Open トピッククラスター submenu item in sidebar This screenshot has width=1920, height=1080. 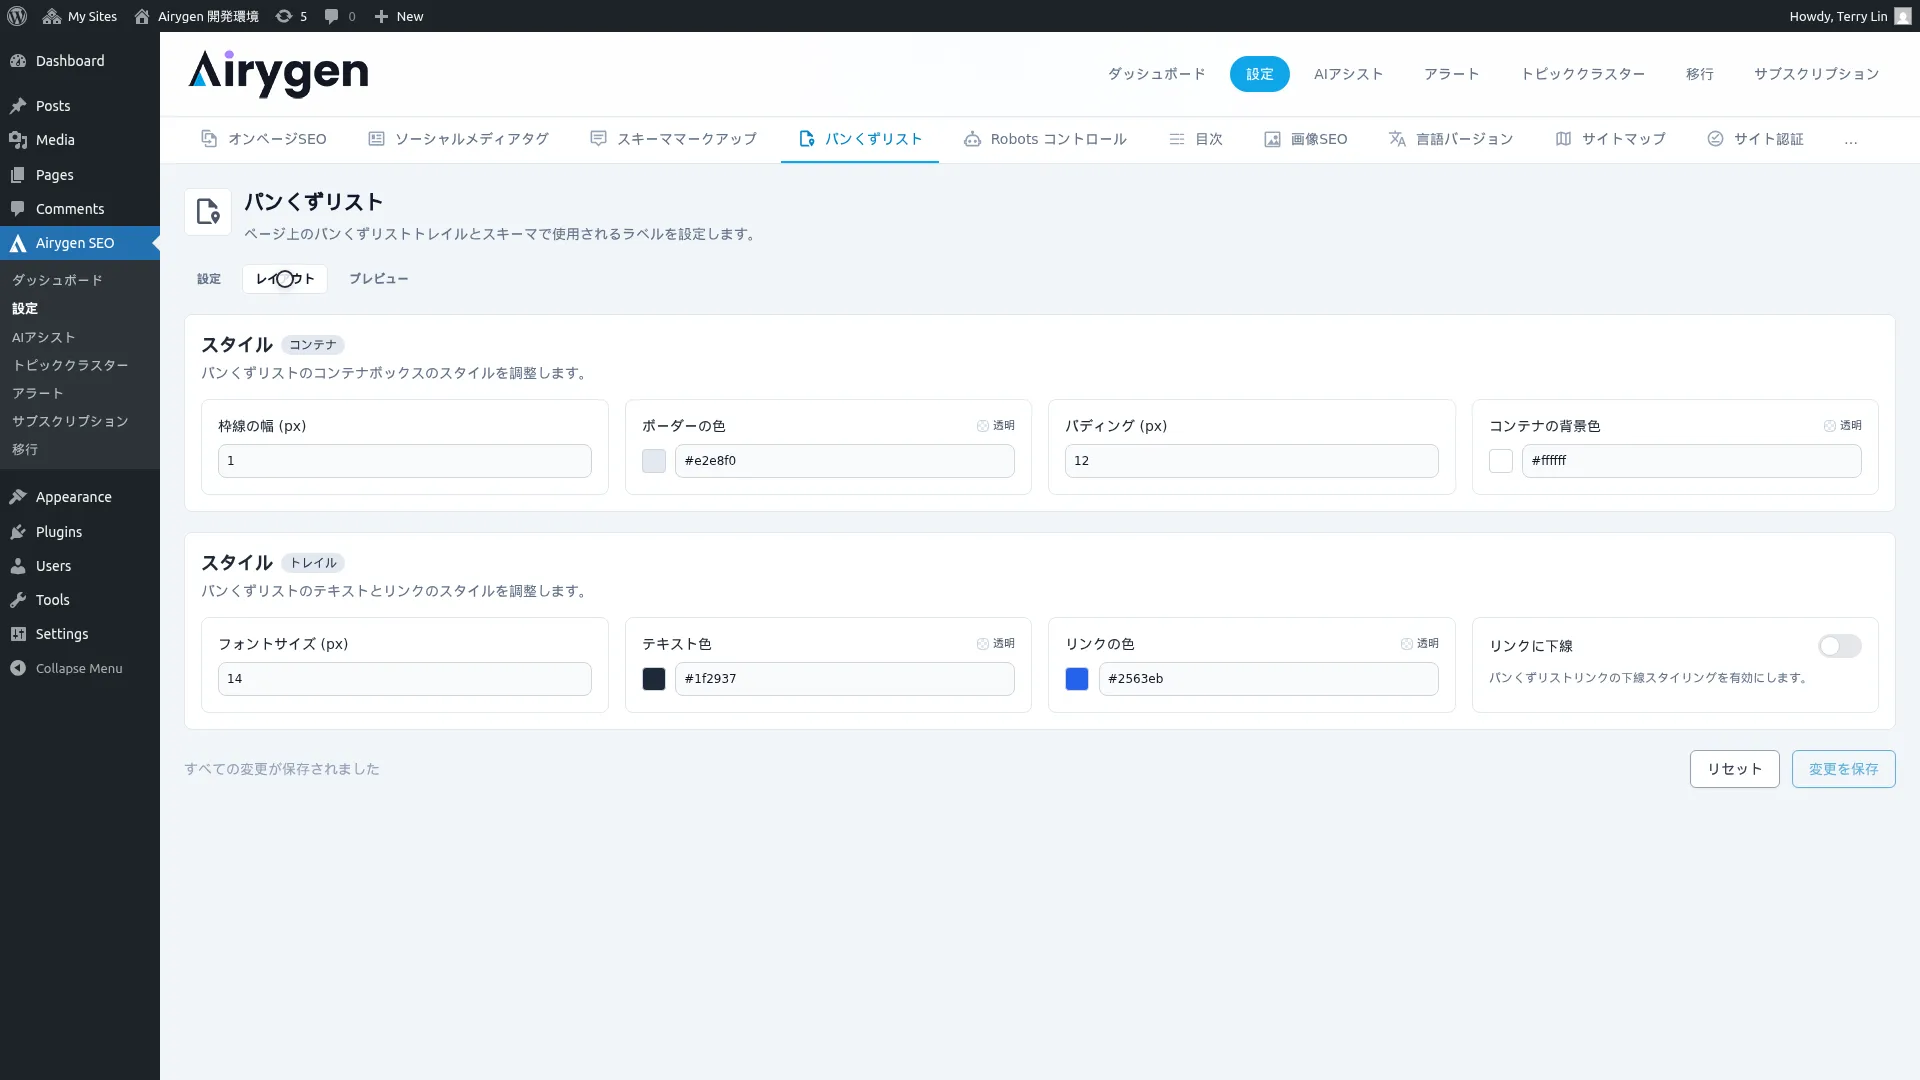(70, 365)
